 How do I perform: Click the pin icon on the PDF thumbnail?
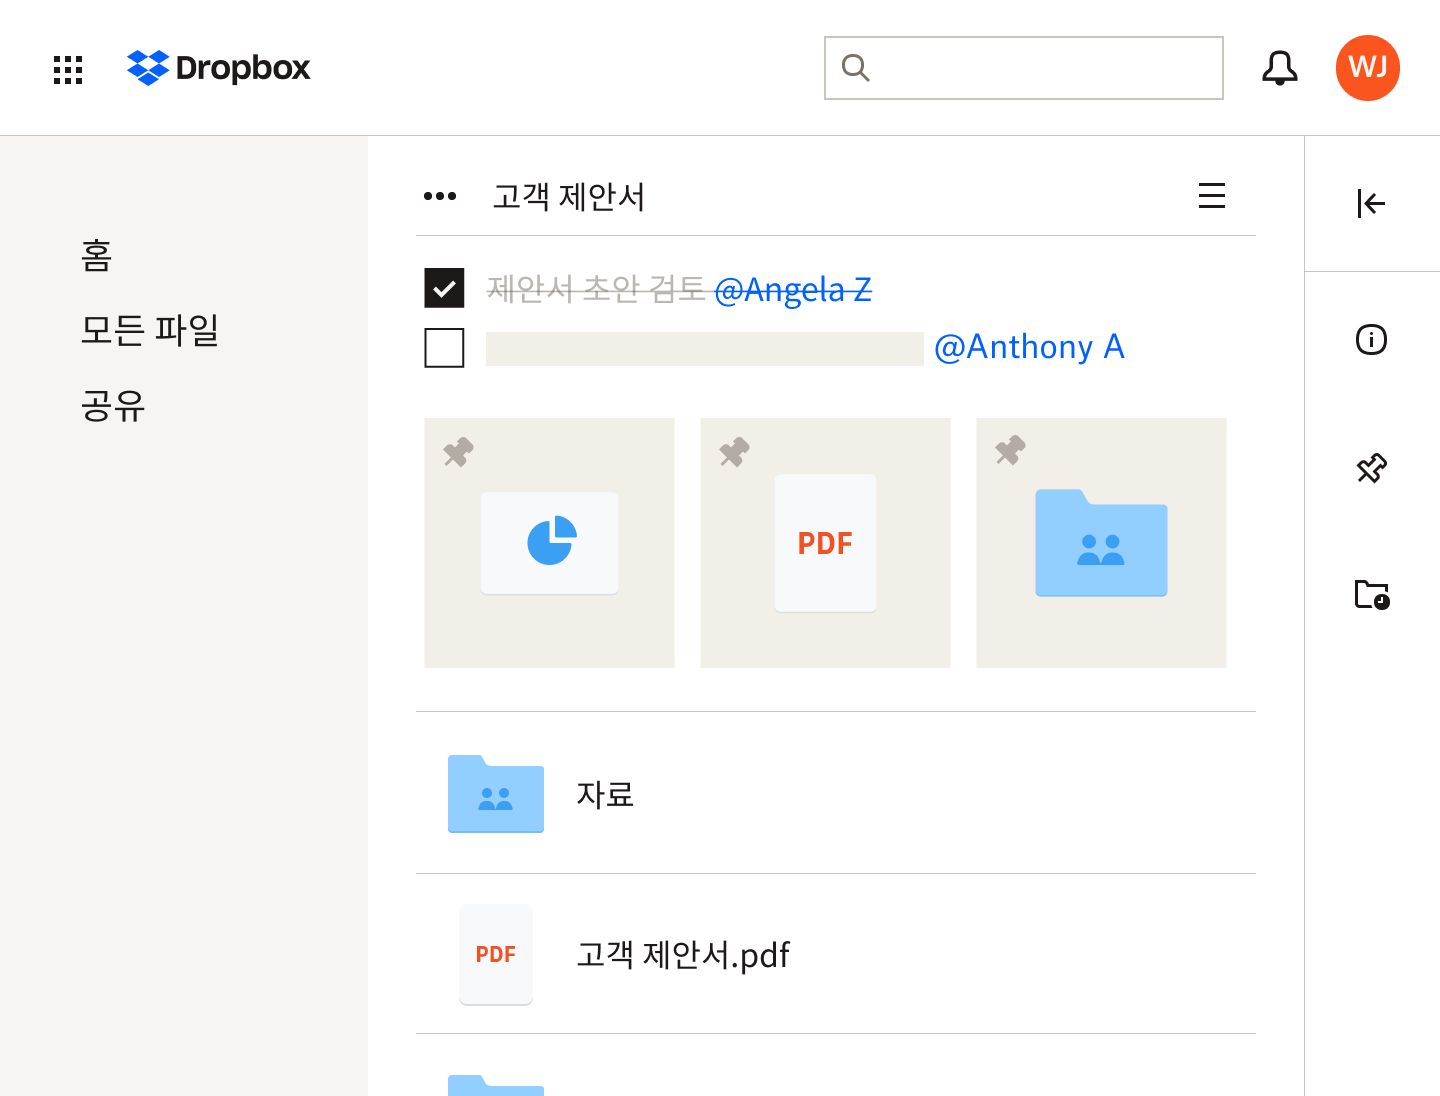[x=733, y=452]
